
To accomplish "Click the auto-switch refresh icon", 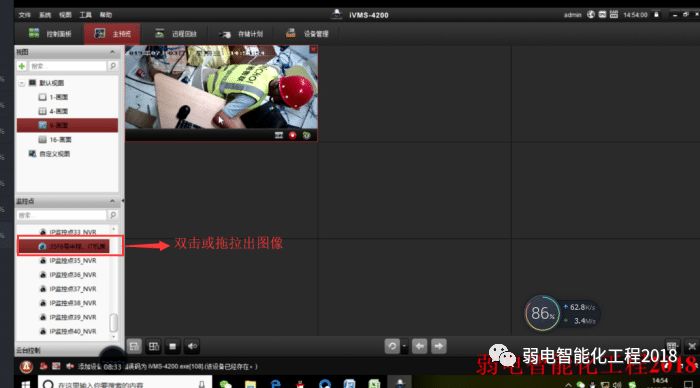I will click(x=392, y=346).
